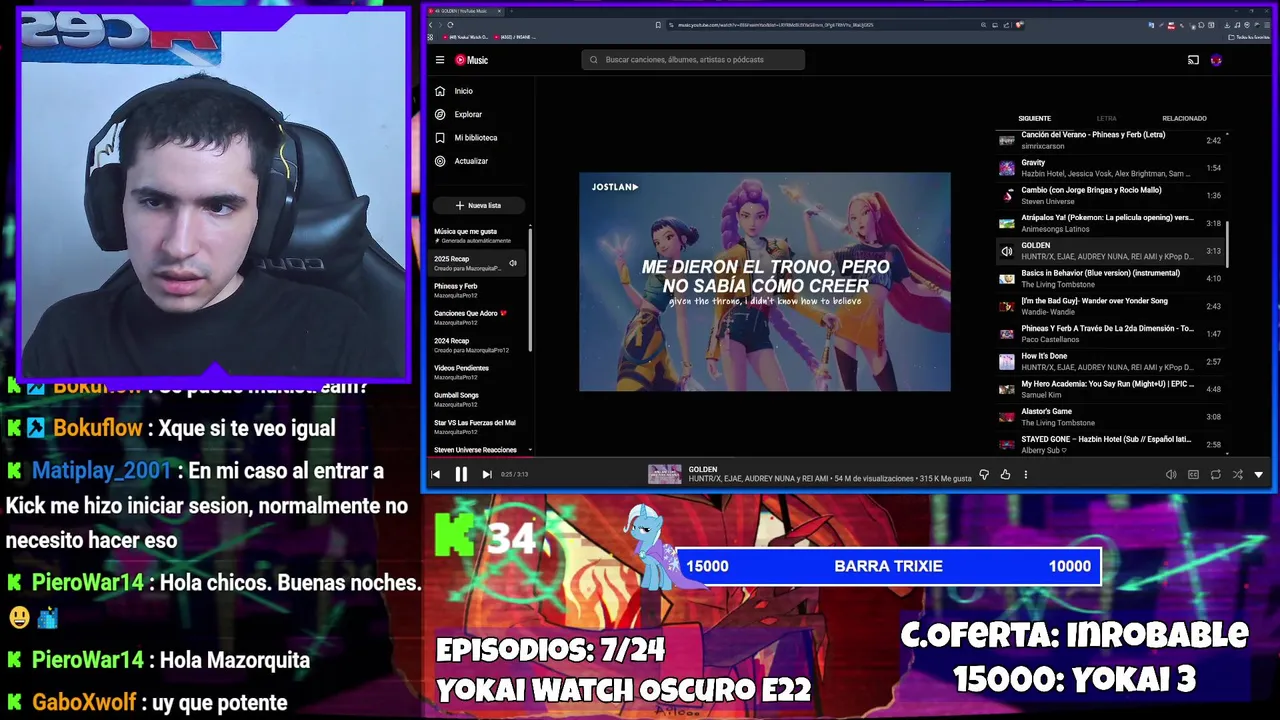Click the now-playing speaker icon beside GOLDEN
Screen dimensions: 1280x720
pyautogui.click(x=1006, y=251)
